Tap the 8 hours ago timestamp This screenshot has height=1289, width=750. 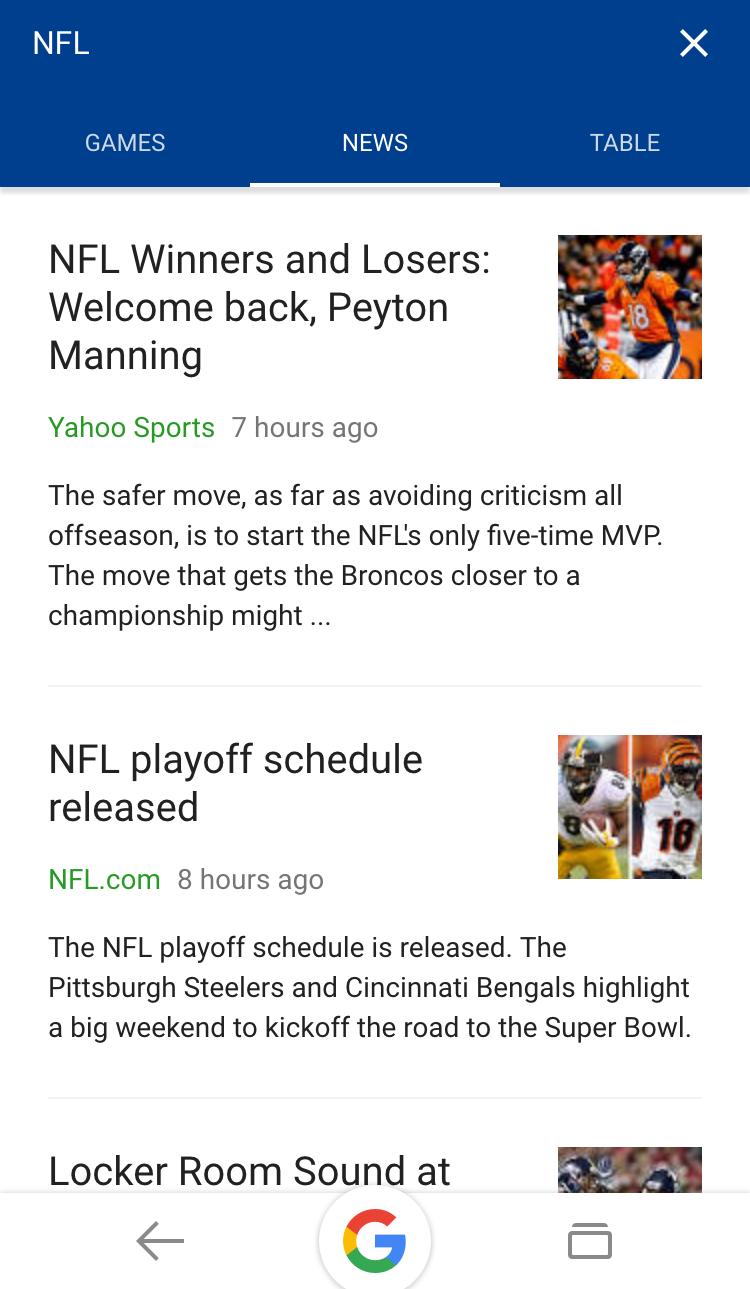[251, 880]
